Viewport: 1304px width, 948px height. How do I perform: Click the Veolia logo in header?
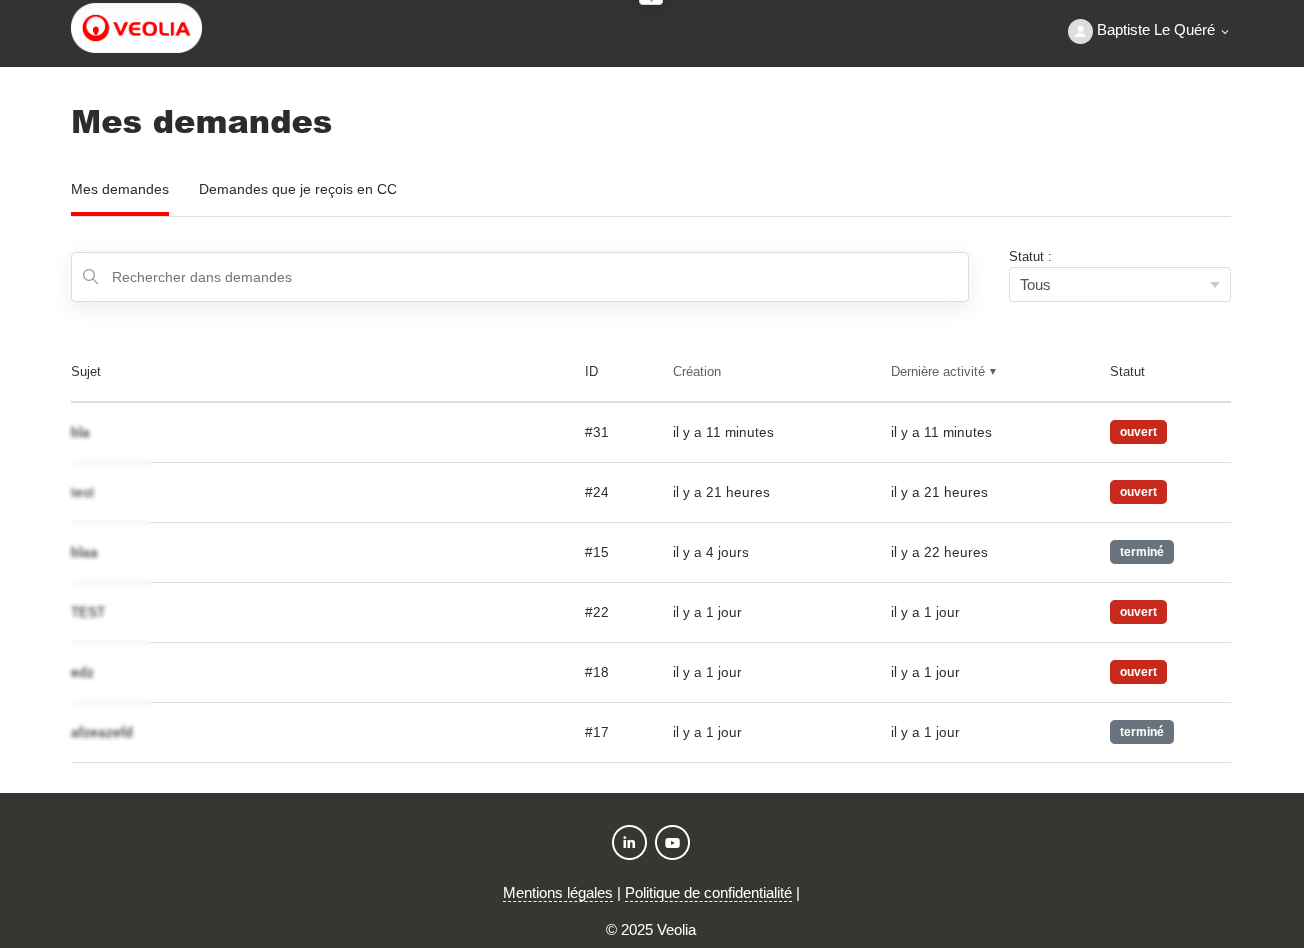(x=136, y=28)
